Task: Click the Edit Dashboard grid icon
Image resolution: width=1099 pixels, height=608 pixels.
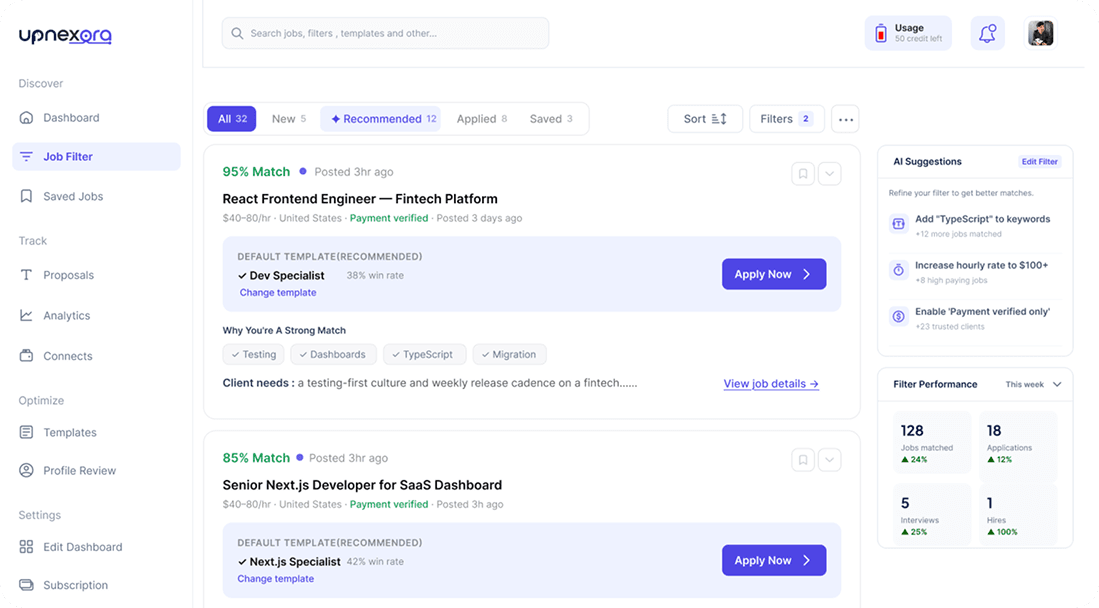Action: tap(26, 547)
